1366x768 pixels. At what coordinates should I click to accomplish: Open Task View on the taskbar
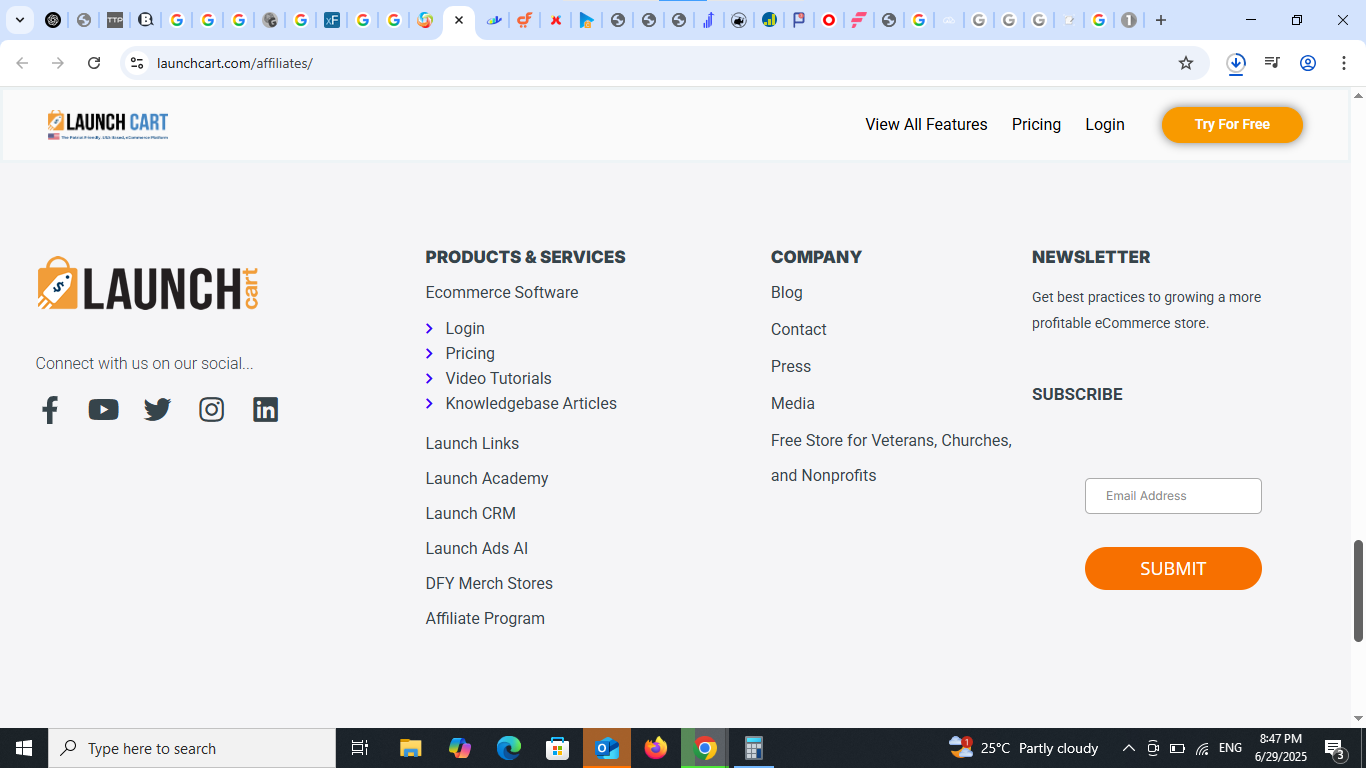[360, 748]
